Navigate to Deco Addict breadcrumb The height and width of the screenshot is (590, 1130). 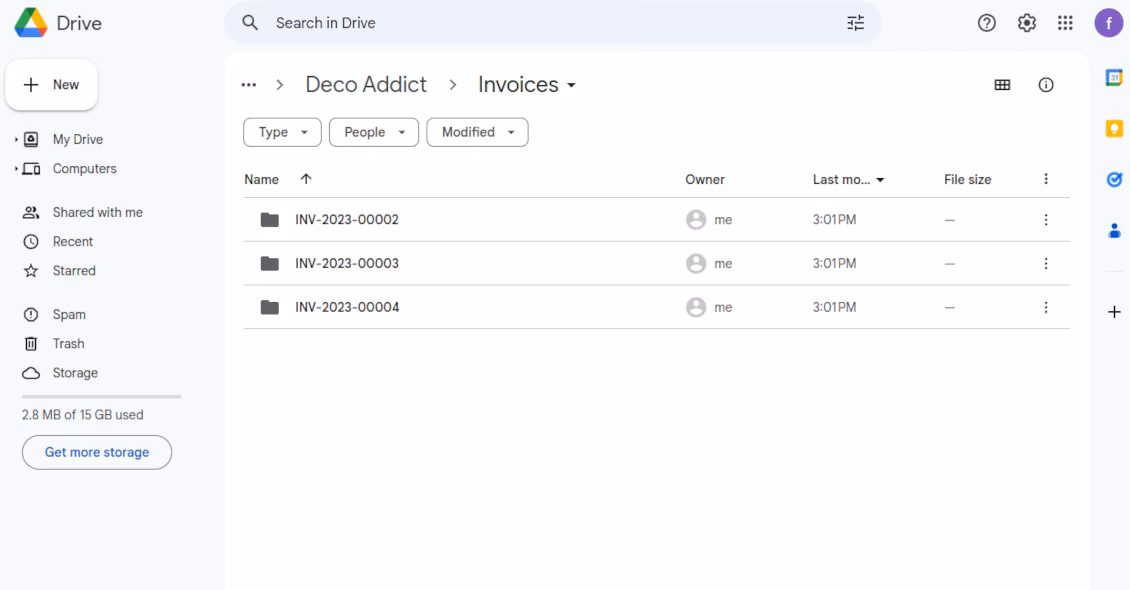pos(366,85)
